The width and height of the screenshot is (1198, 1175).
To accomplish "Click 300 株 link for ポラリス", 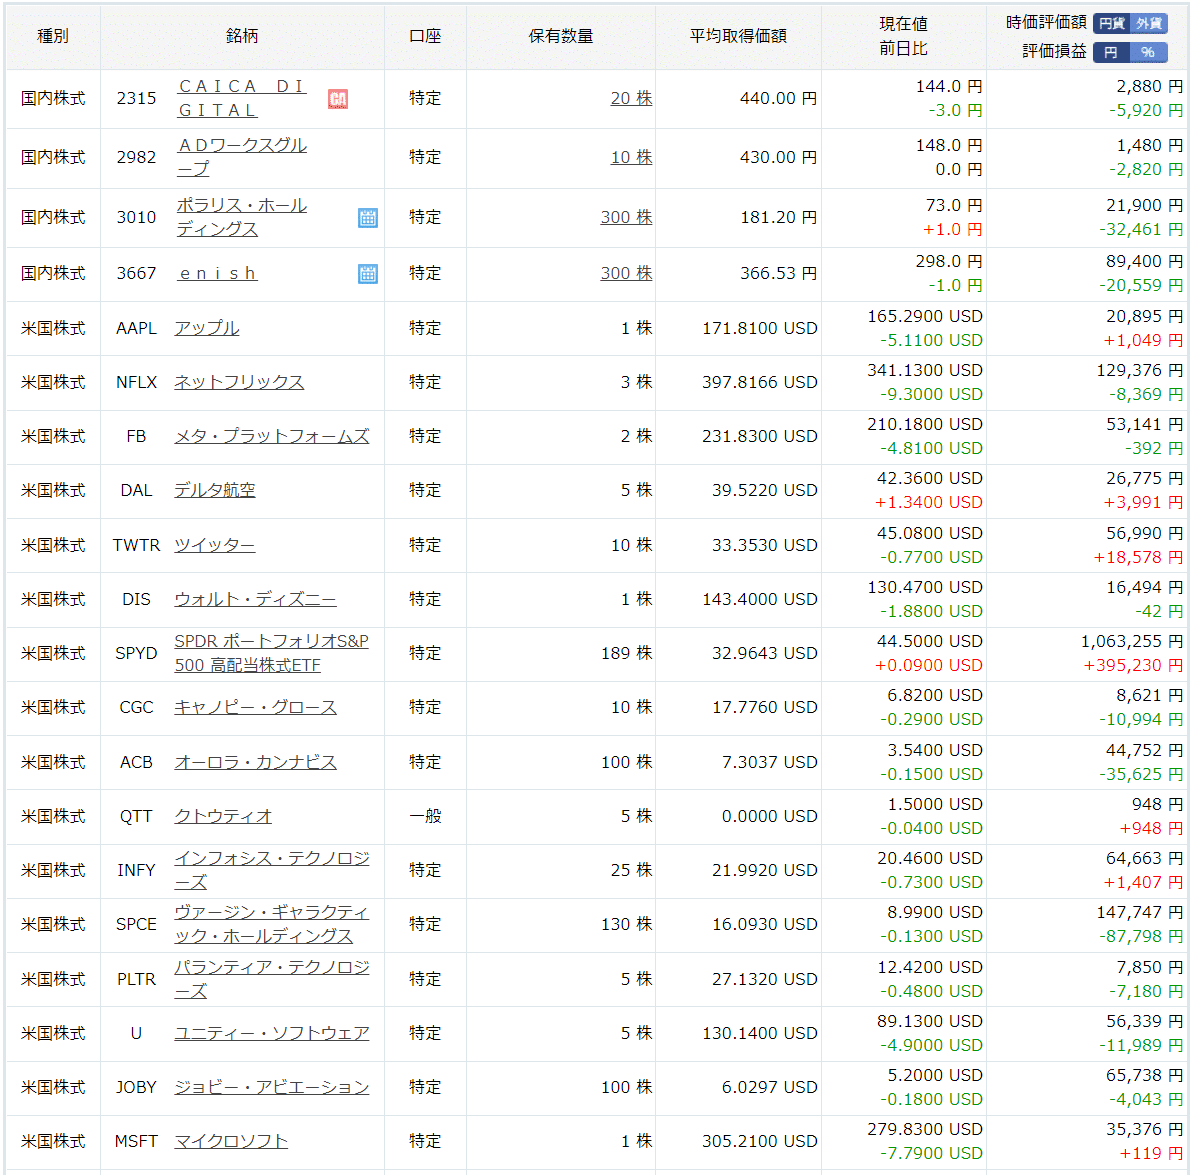I will (x=627, y=218).
